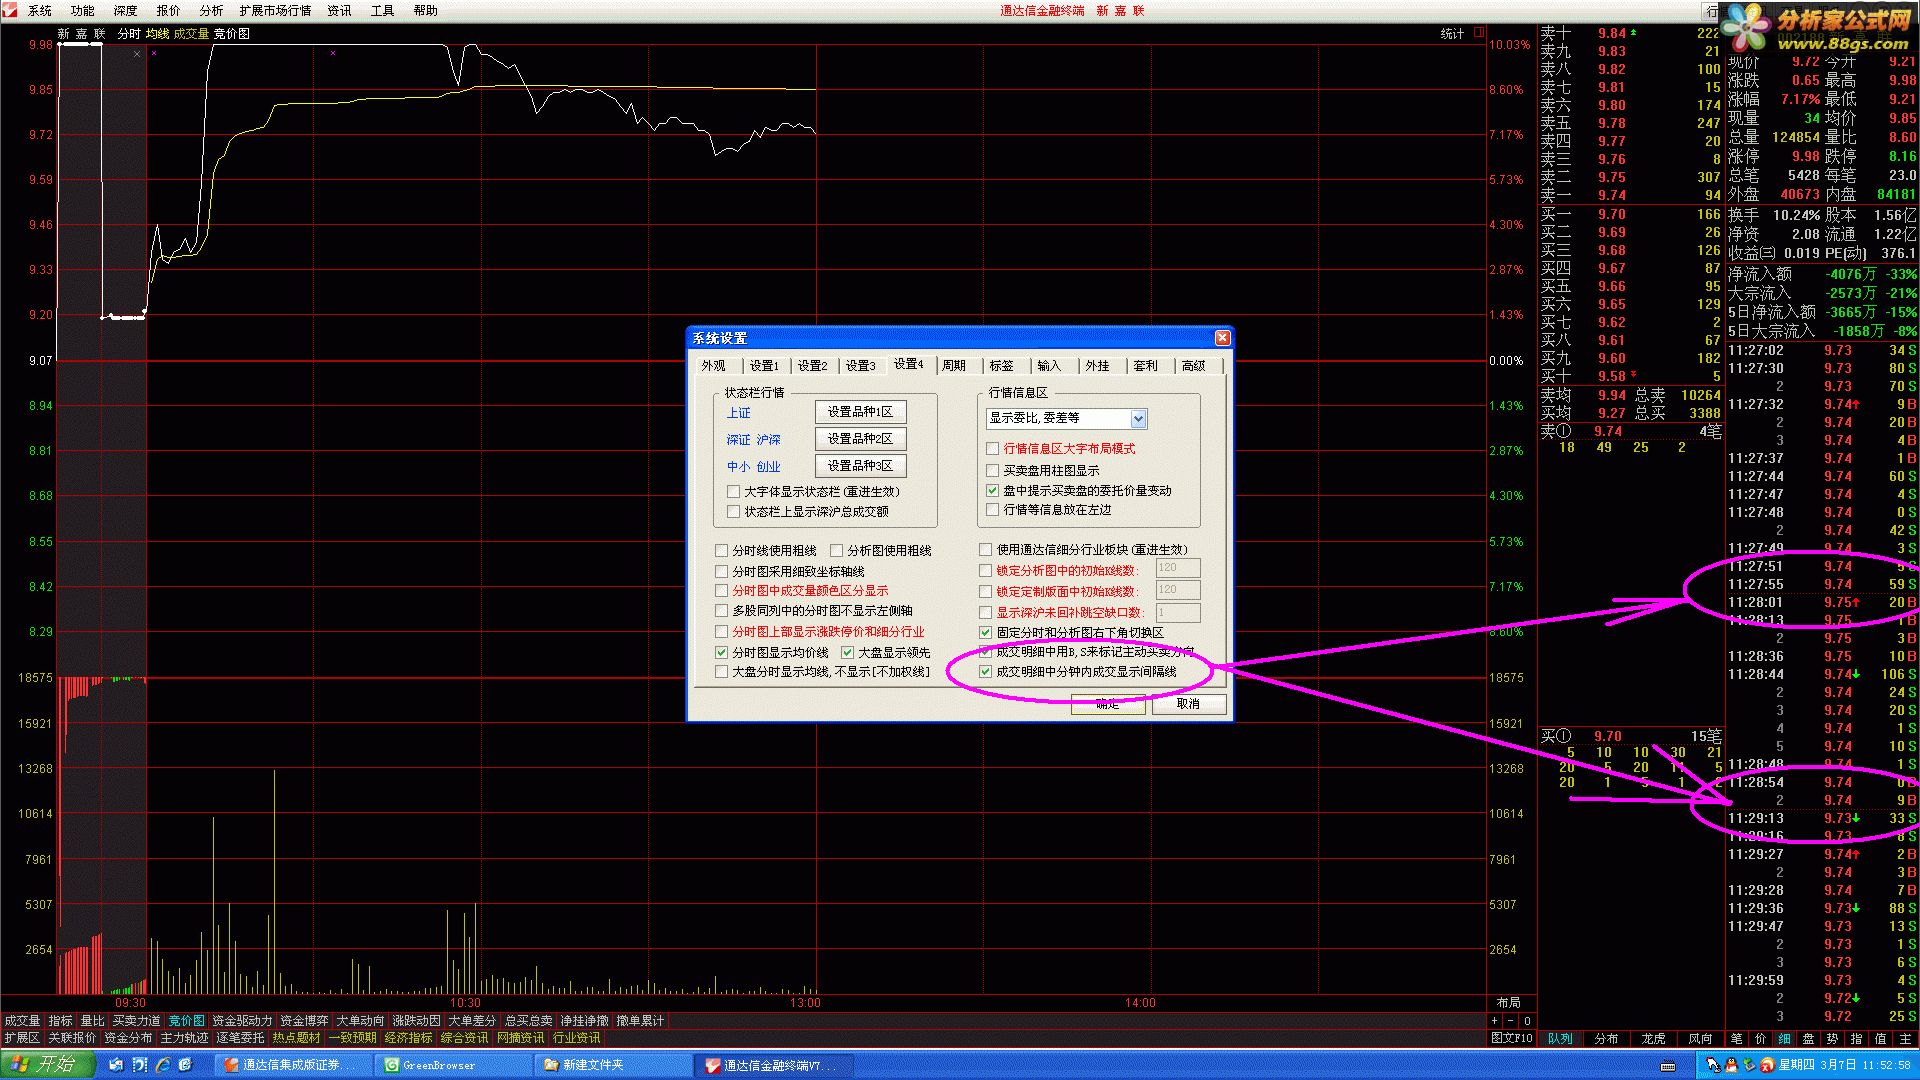Screen dimensions: 1920x1080
Task: Enable 分析图使用粗线 checkbox
Action: click(x=836, y=551)
